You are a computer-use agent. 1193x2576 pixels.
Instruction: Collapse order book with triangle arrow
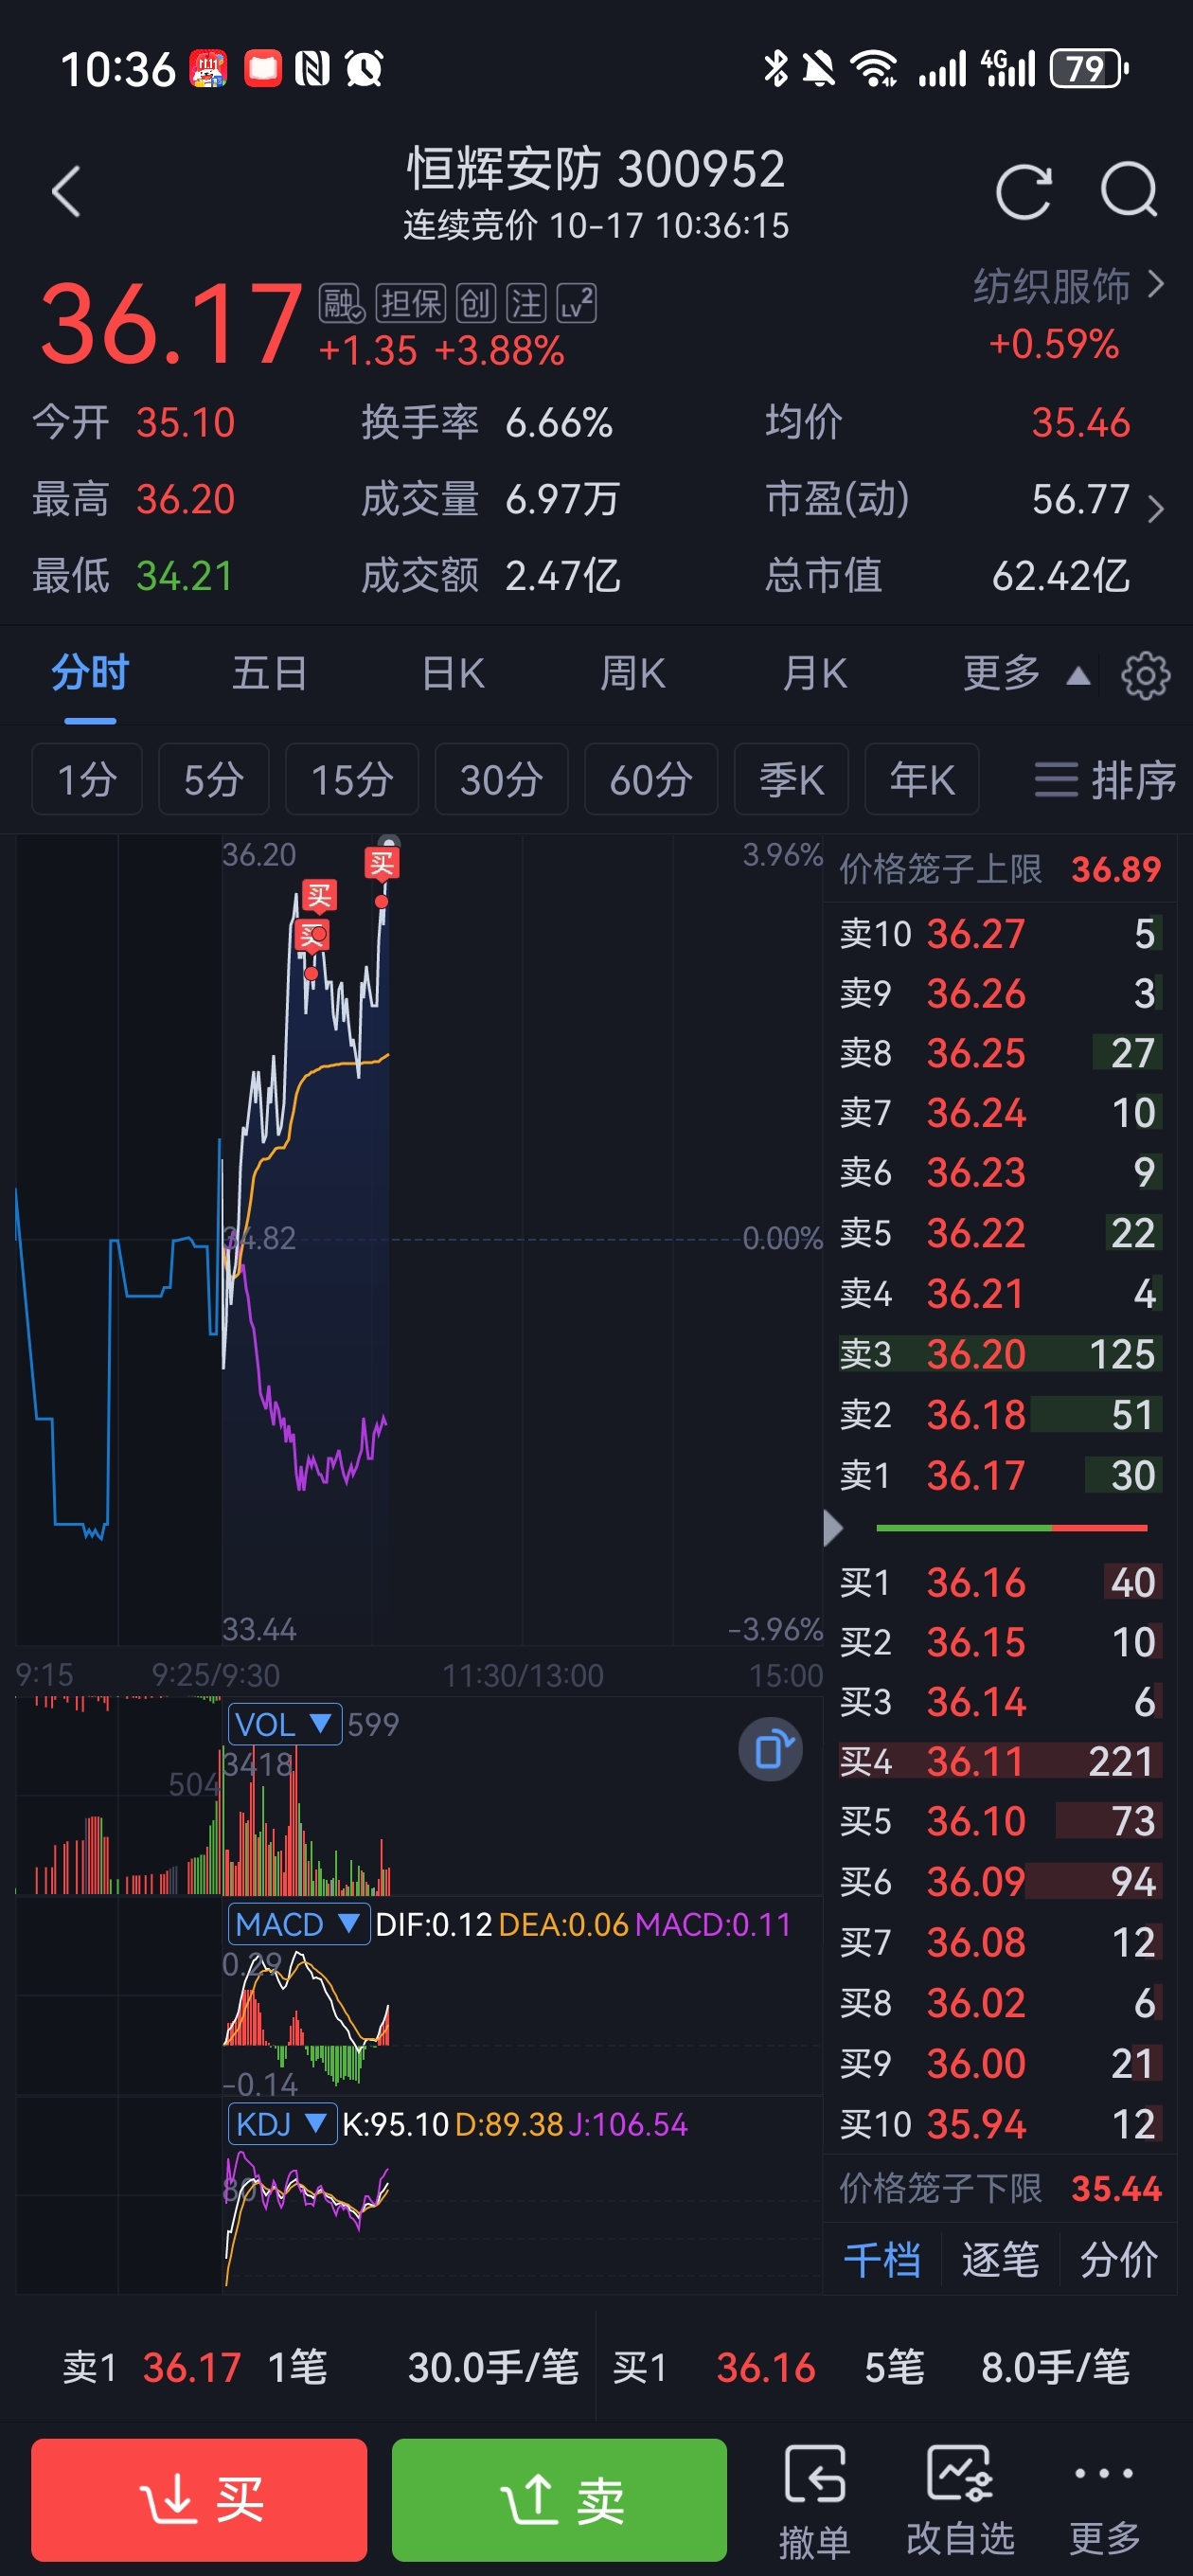point(832,1527)
